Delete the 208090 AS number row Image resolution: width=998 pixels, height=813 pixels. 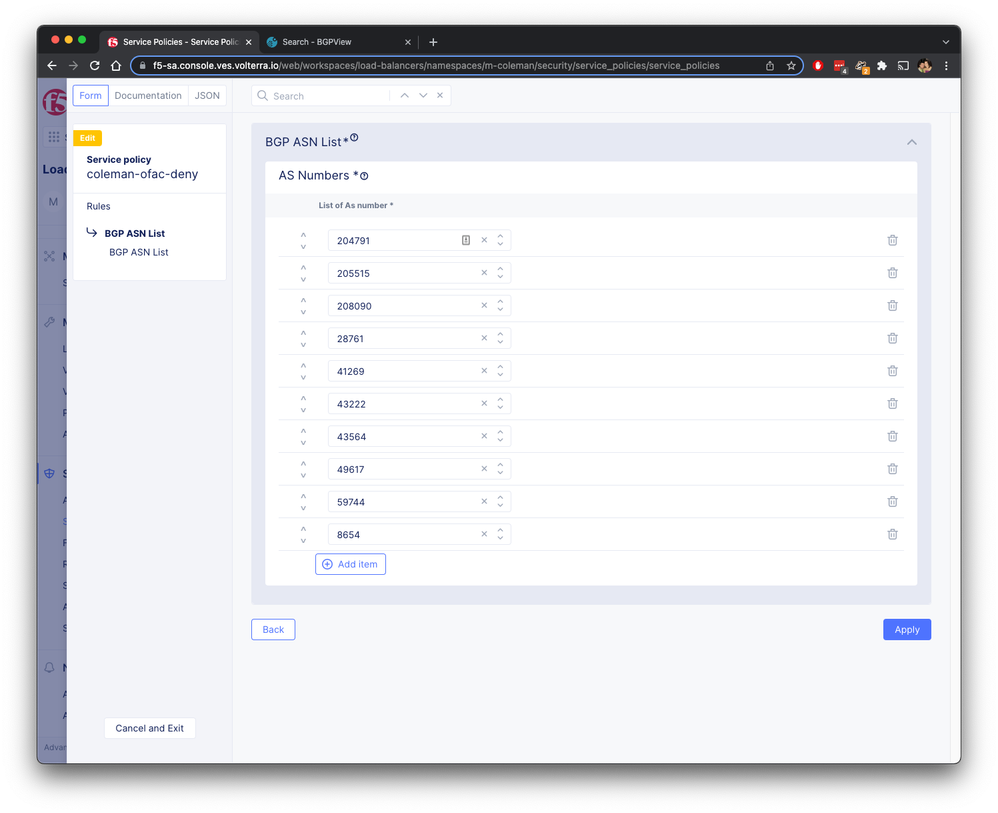click(x=892, y=306)
